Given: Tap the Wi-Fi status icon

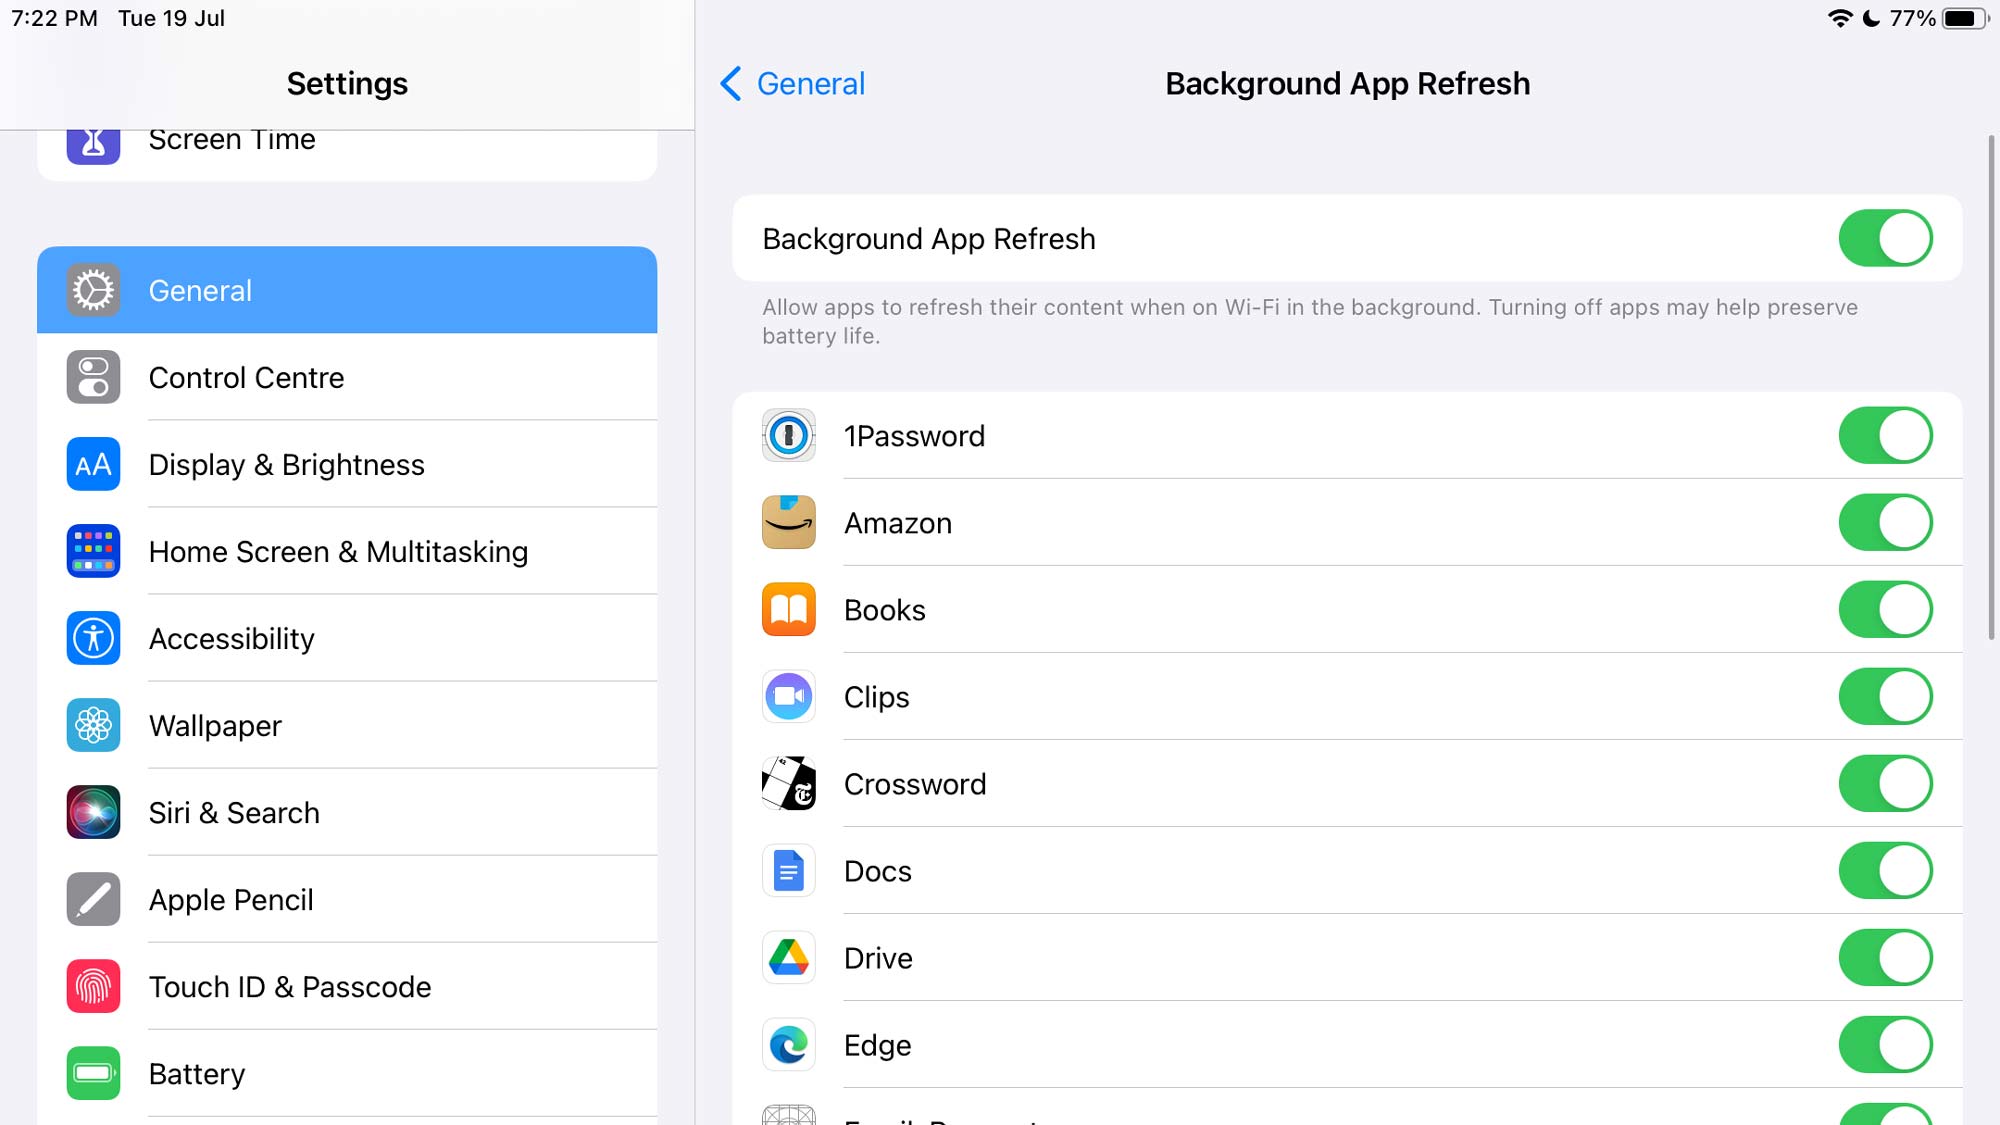Looking at the screenshot, I should click(x=1839, y=19).
